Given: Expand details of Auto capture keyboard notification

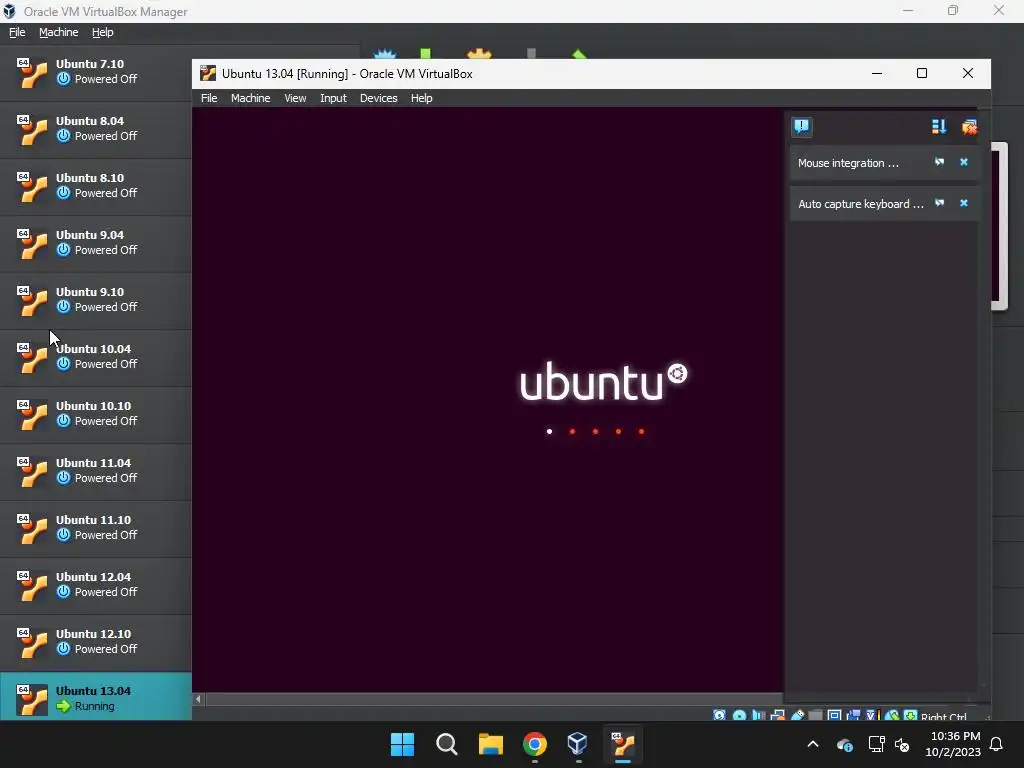Looking at the screenshot, I should [939, 203].
